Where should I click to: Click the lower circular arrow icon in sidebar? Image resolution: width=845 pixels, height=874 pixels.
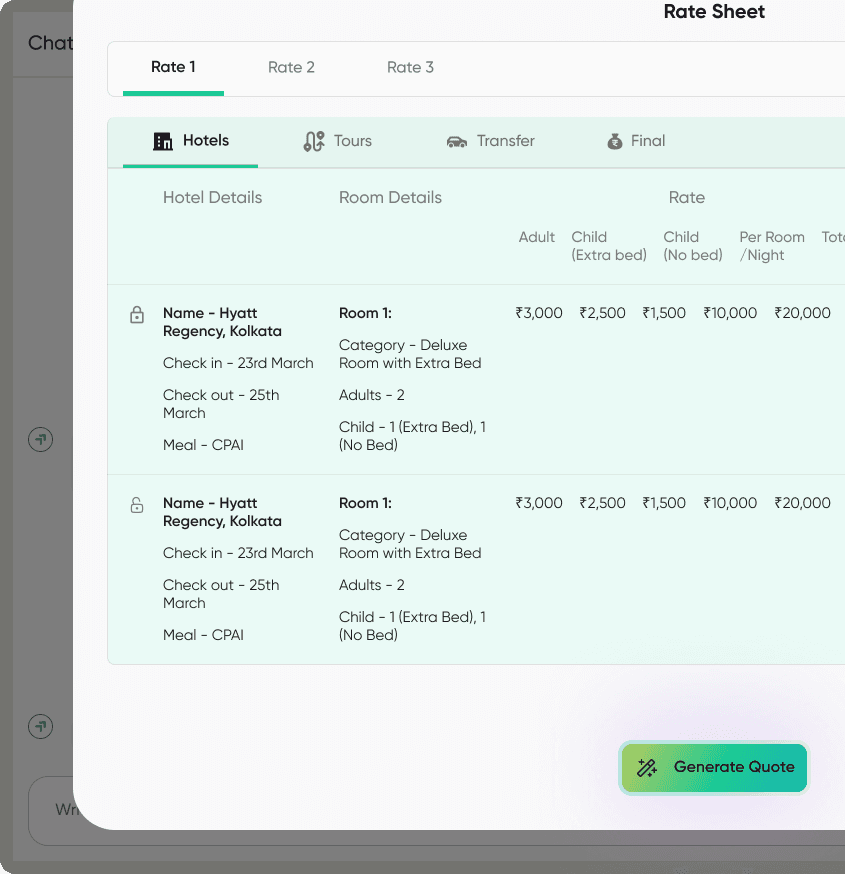40,727
